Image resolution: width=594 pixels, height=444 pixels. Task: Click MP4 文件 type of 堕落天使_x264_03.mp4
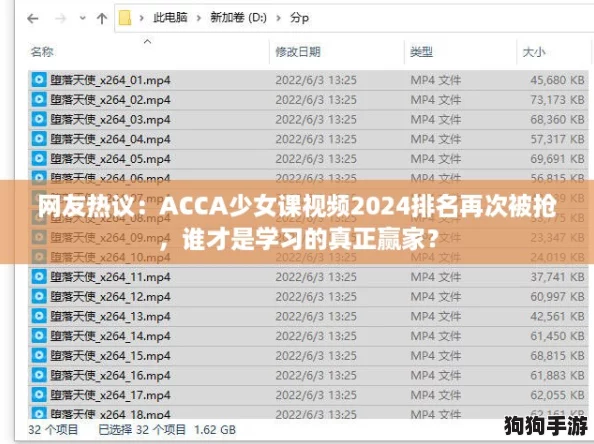[436, 119]
